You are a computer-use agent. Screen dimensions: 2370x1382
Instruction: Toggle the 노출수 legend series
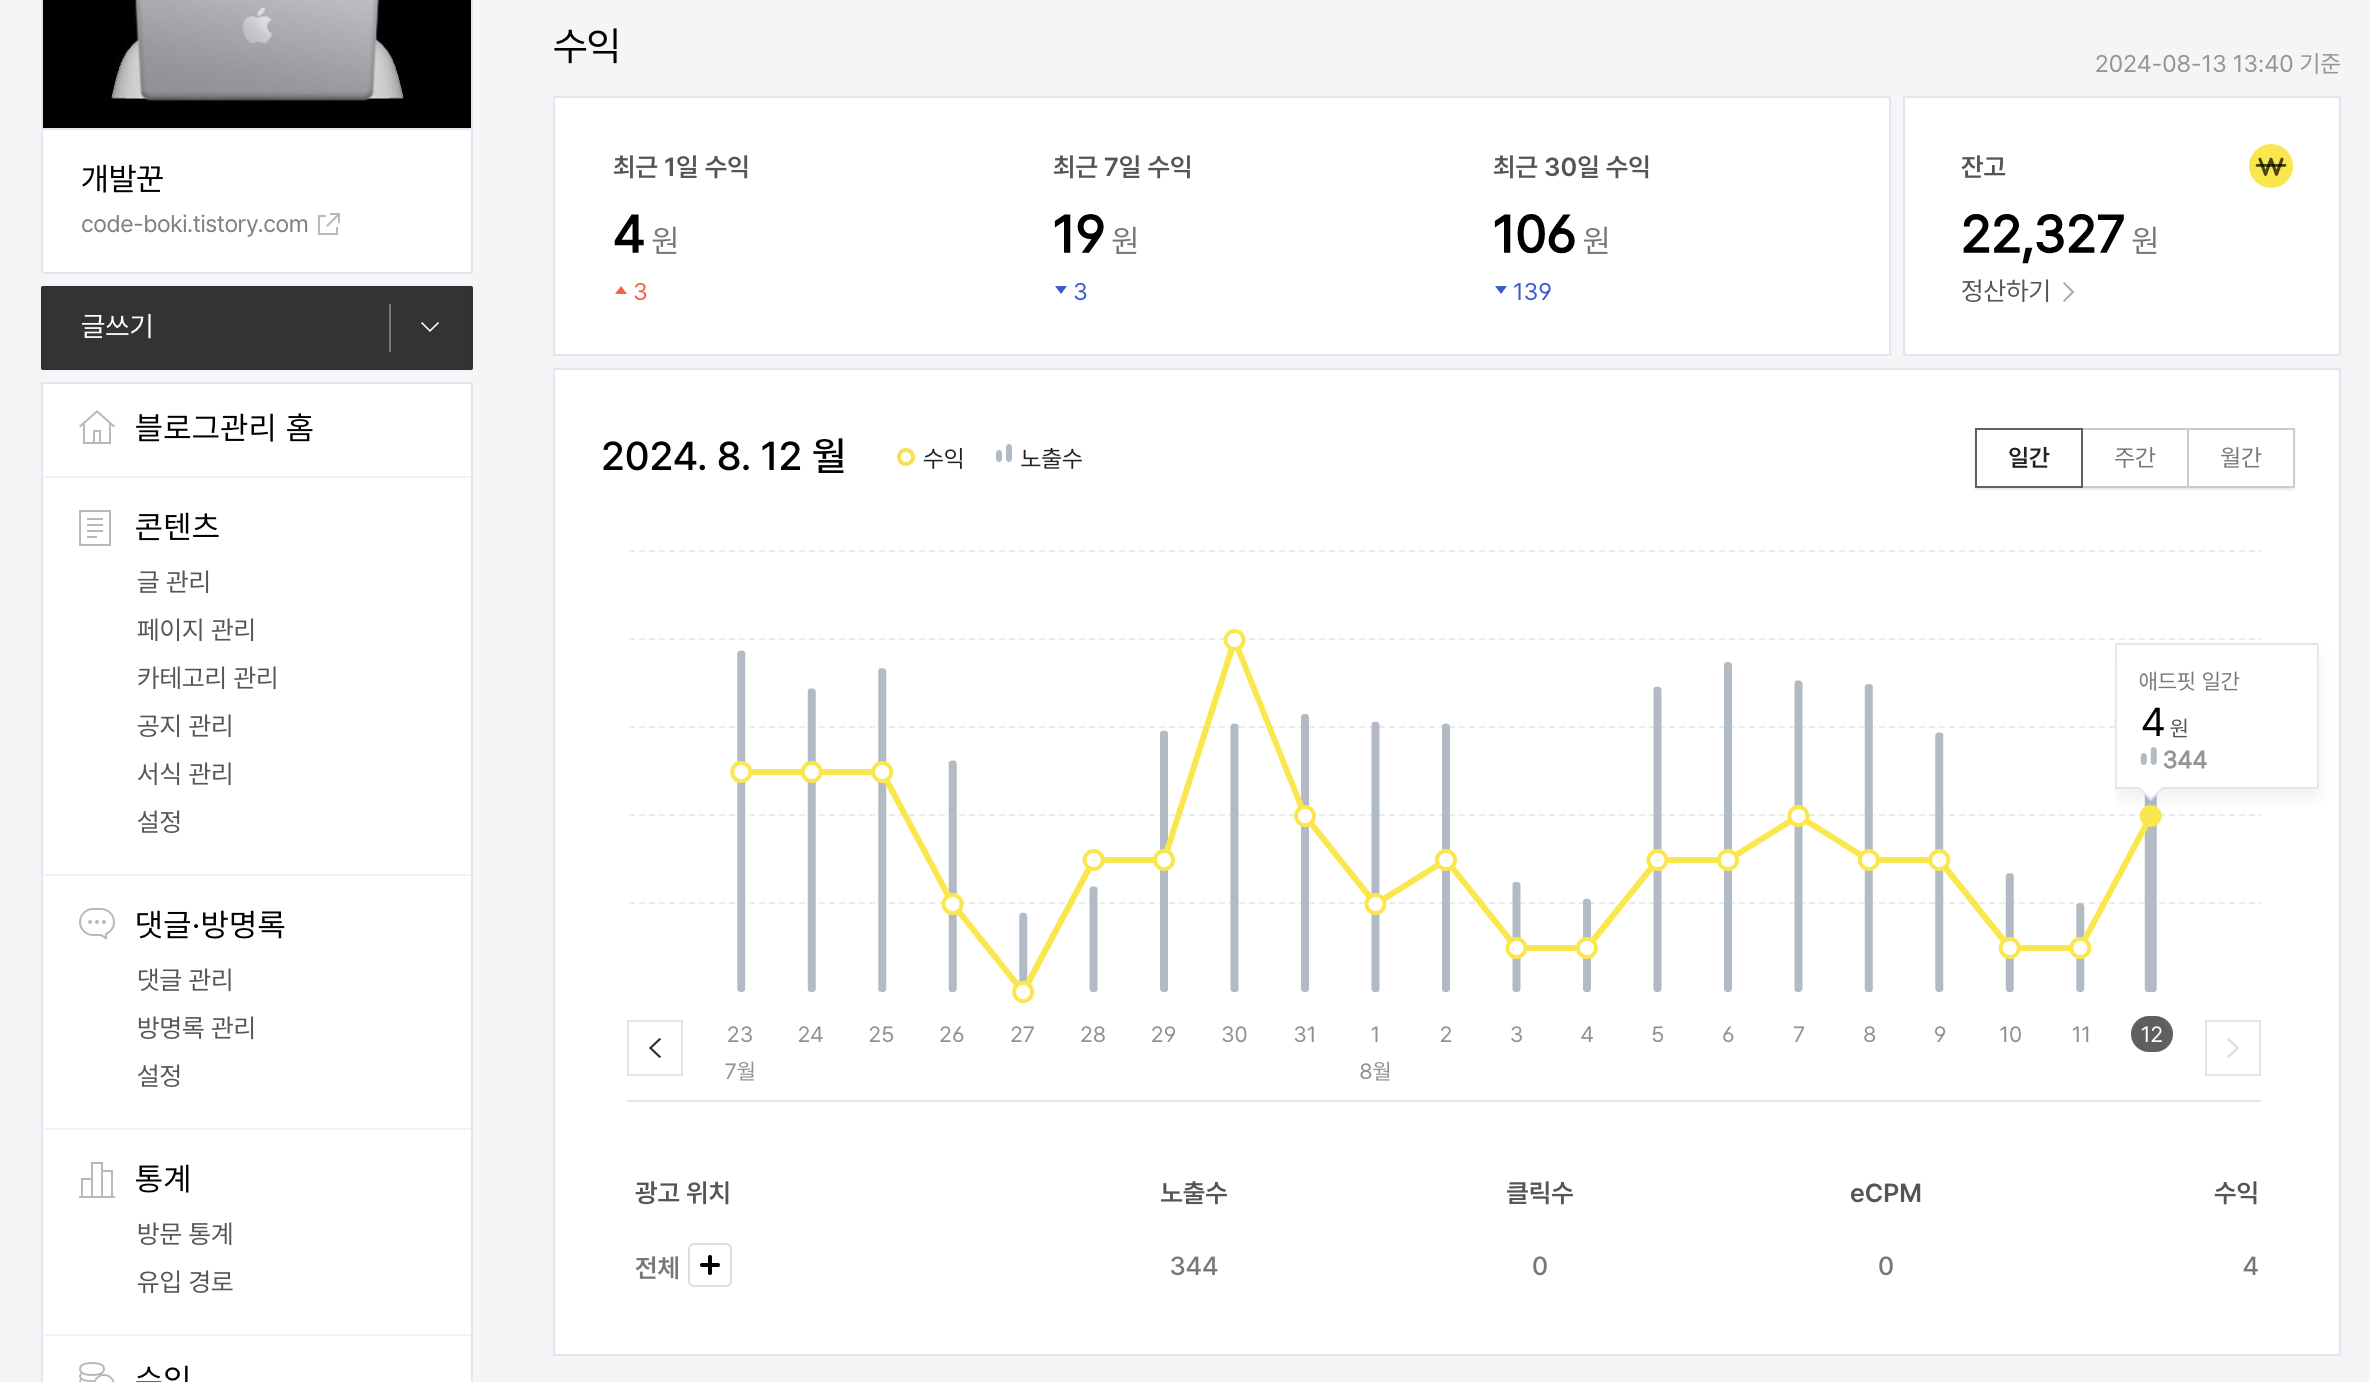click(x=1039, y=458)
